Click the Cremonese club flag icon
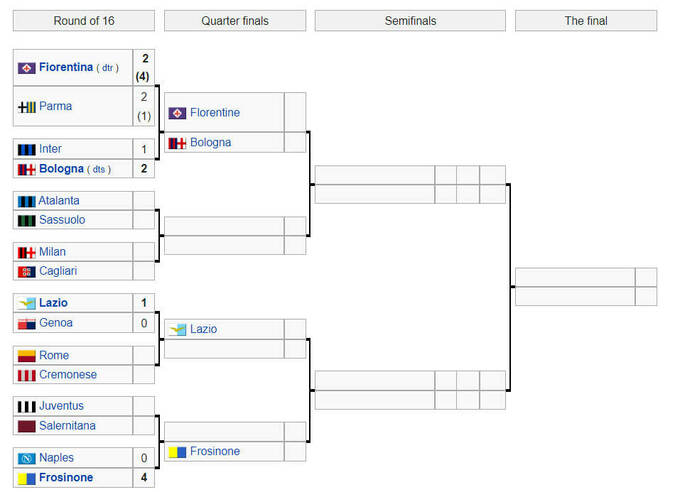680x492 pixels. coord(27,375)
